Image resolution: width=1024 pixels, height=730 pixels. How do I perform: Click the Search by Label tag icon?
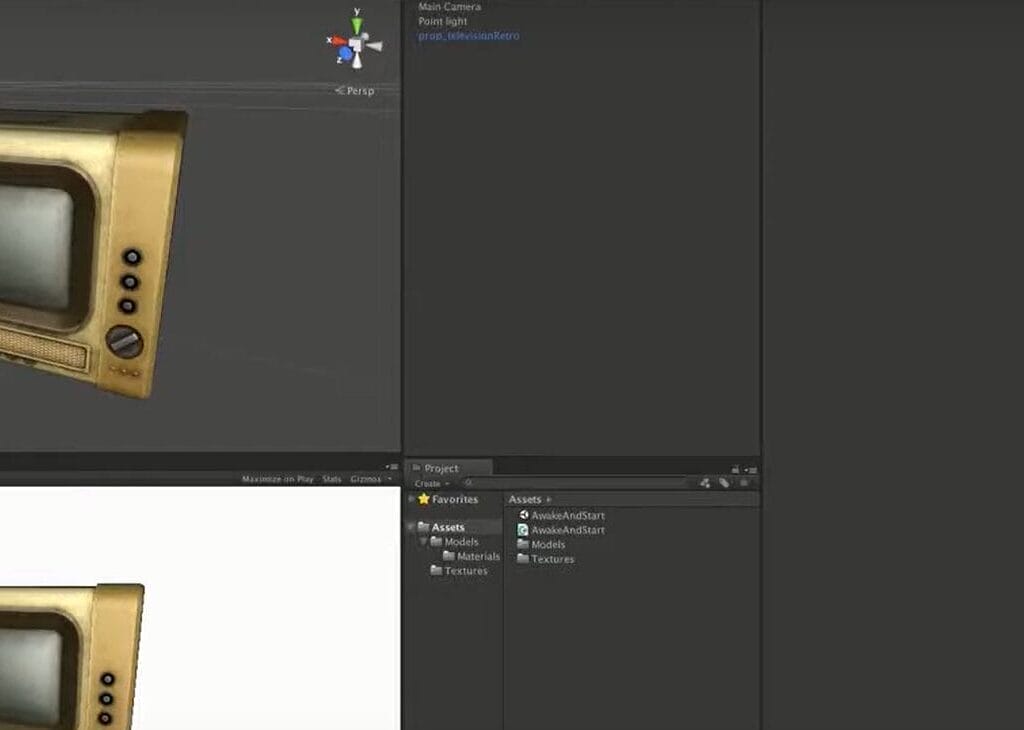click(x=724, y=483)
